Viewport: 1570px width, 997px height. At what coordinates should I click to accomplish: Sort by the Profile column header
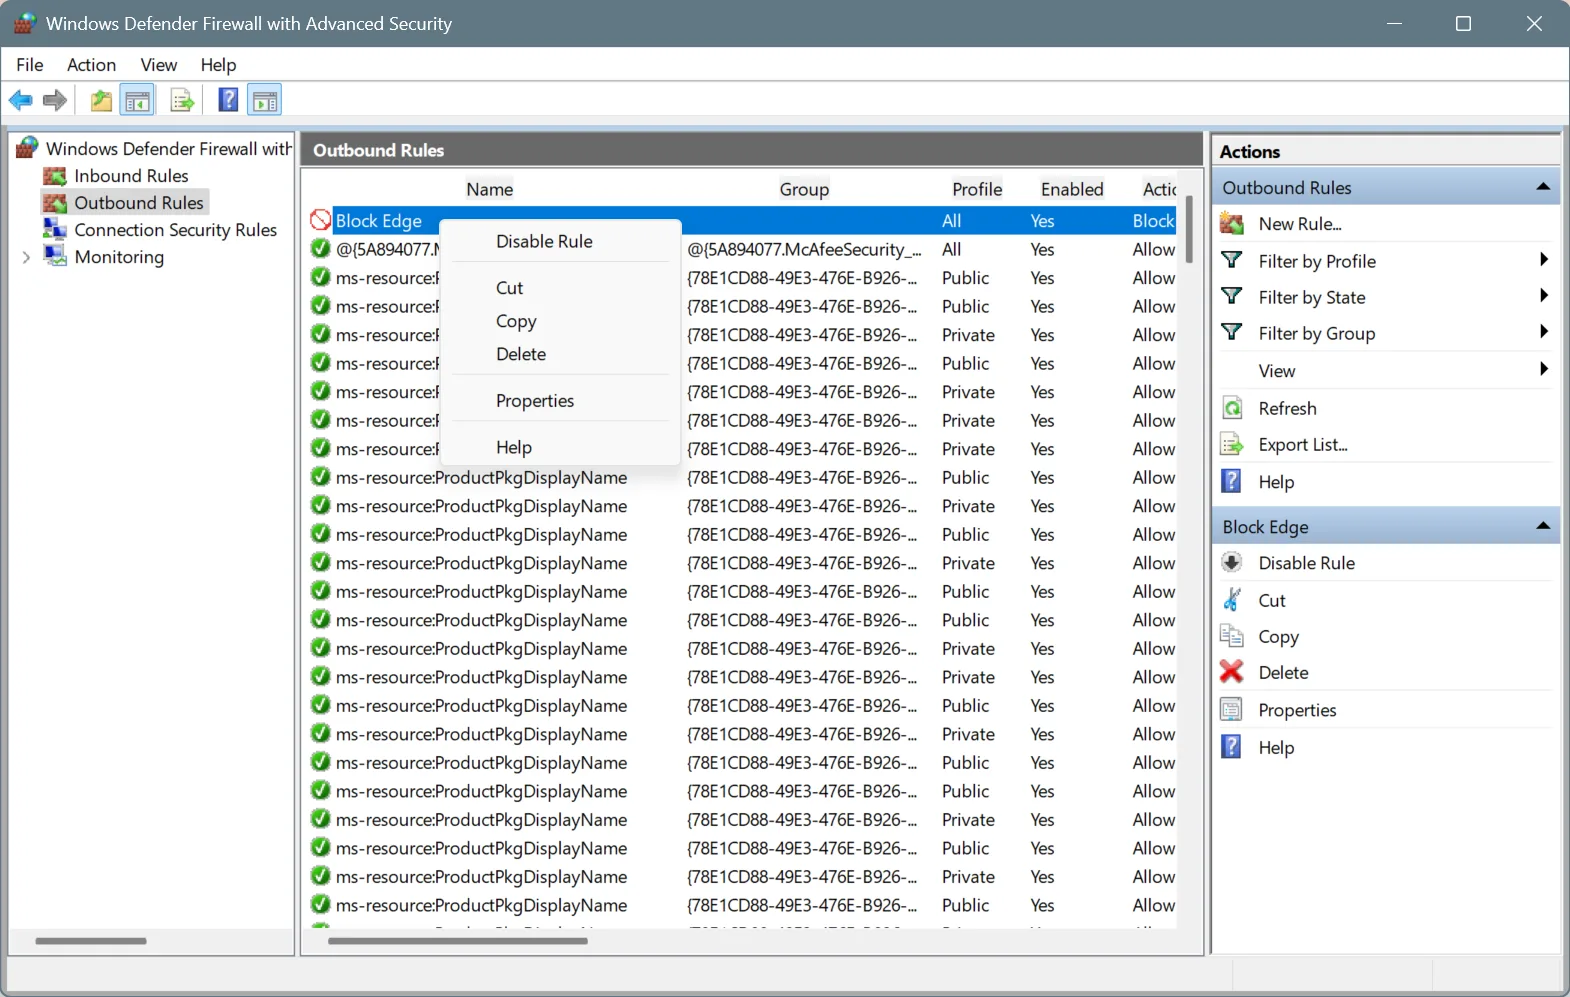tap(977, 189)
